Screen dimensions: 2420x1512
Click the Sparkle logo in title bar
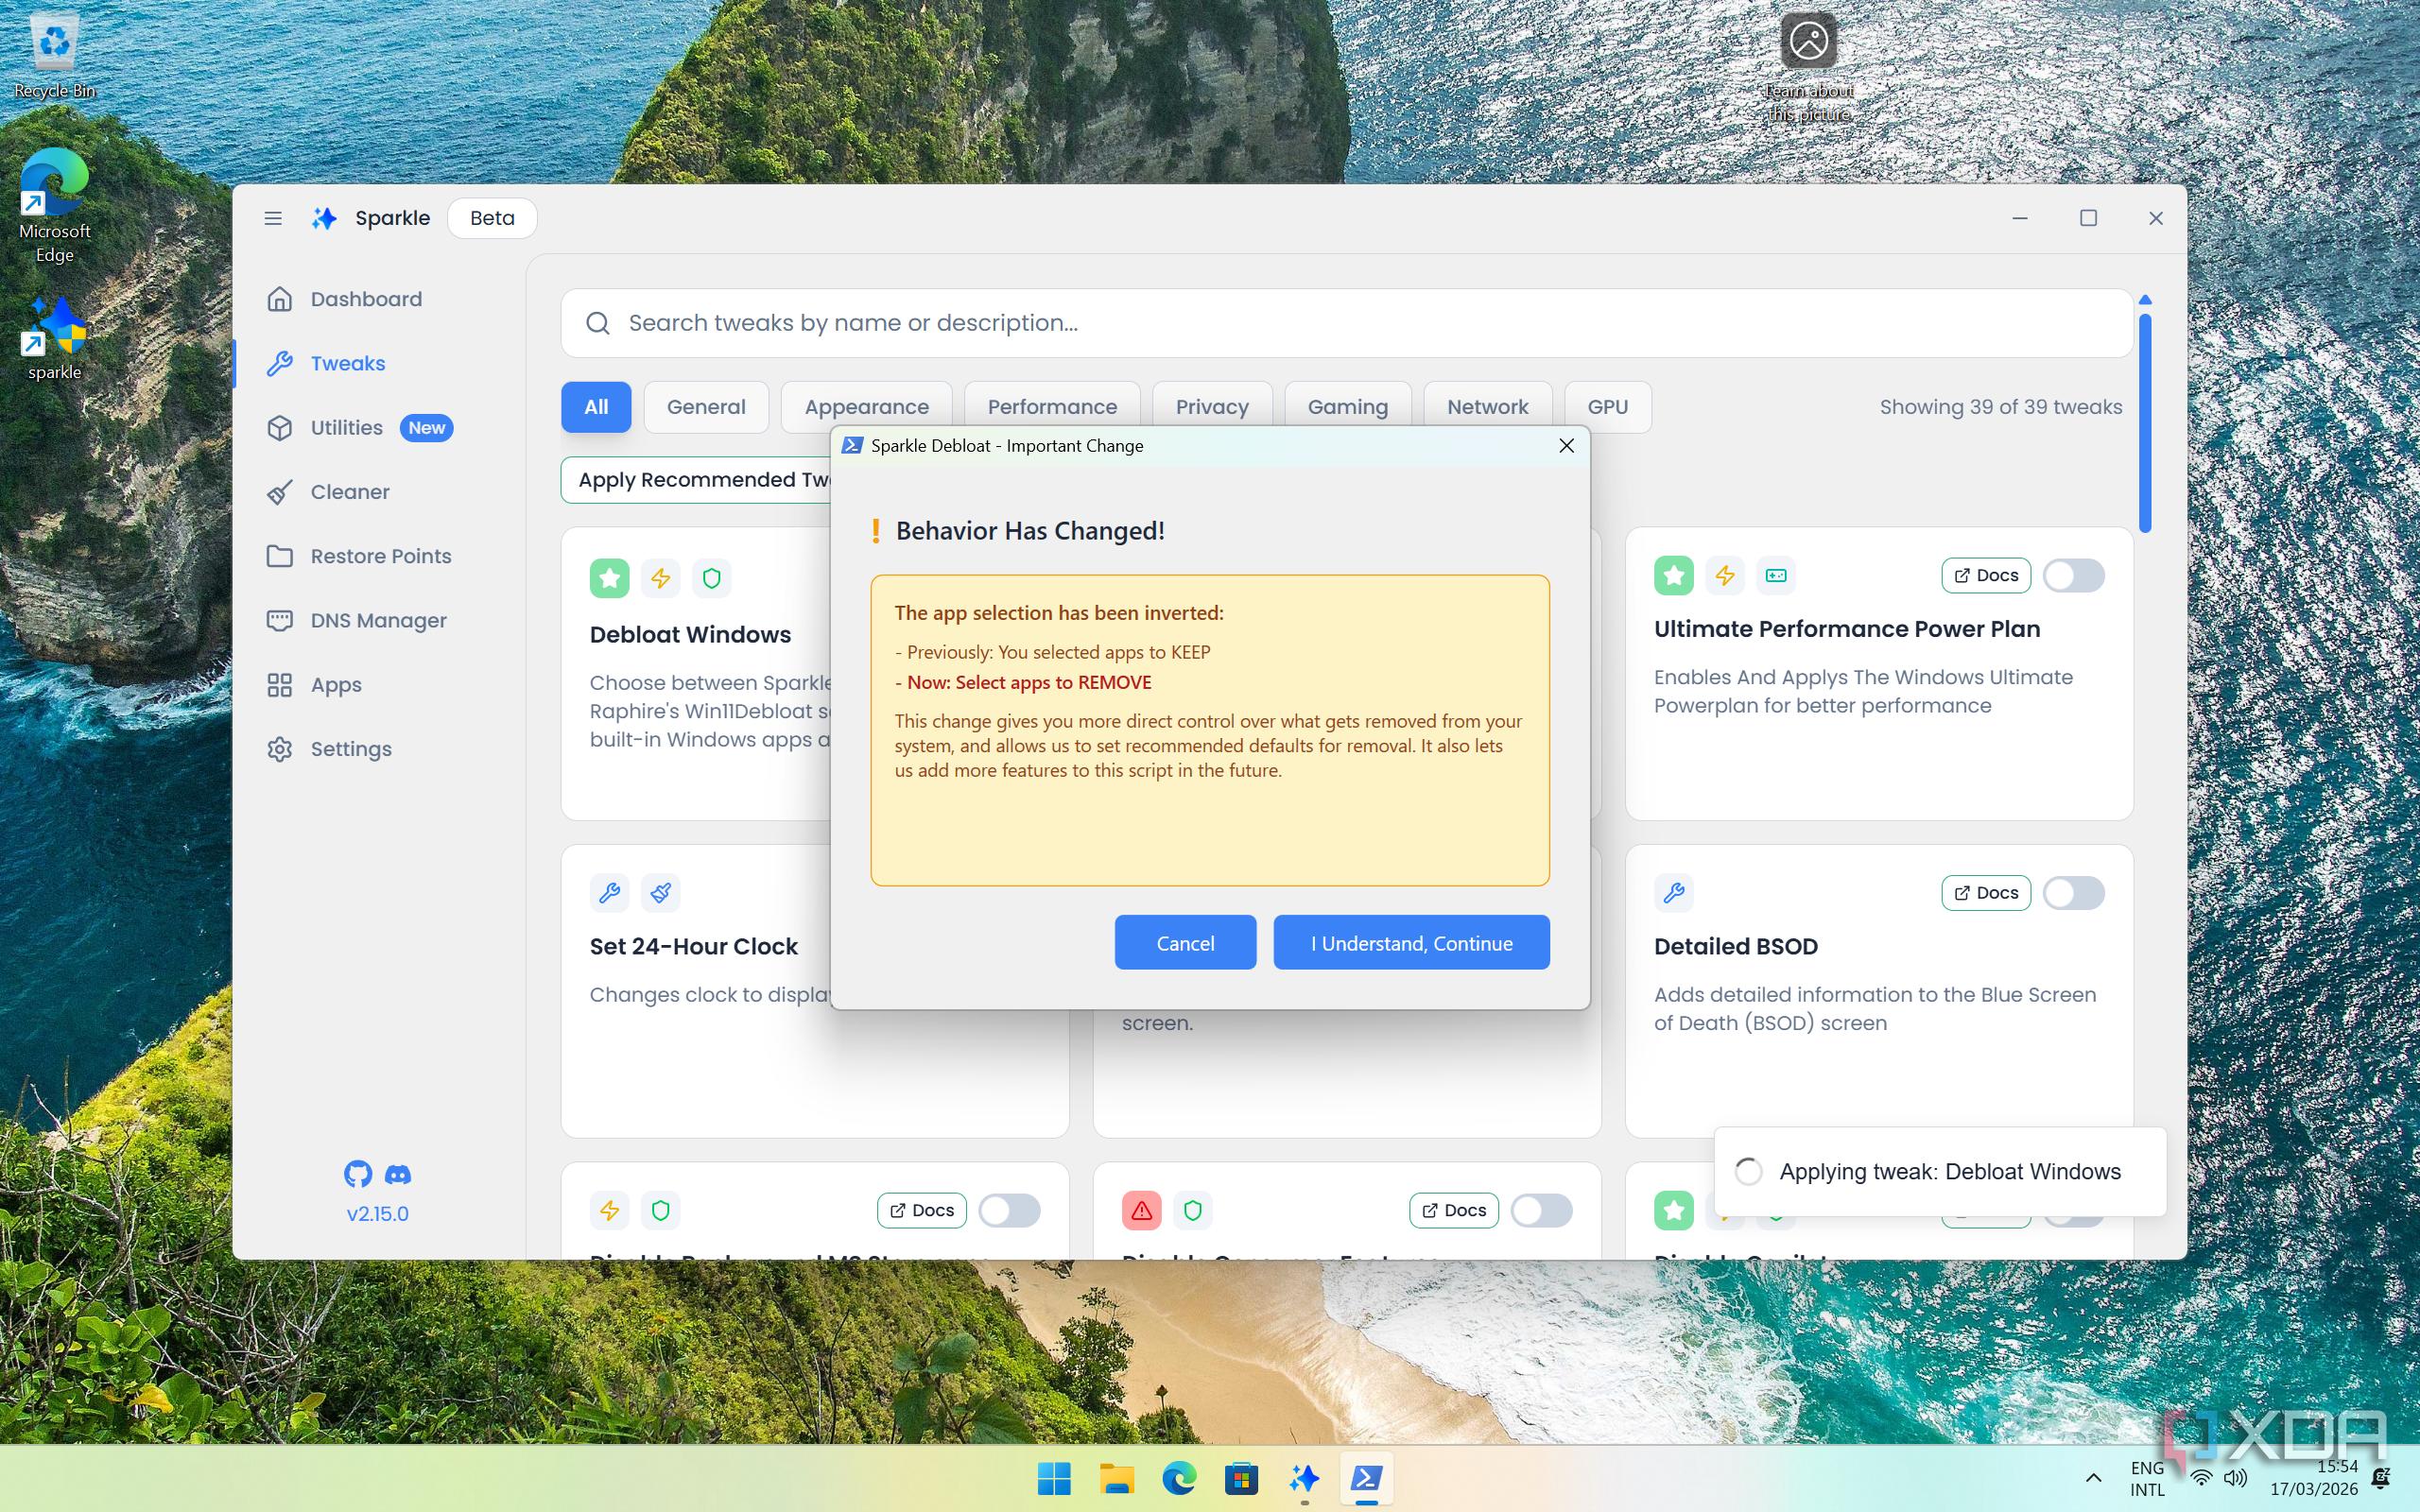(324, 218)
